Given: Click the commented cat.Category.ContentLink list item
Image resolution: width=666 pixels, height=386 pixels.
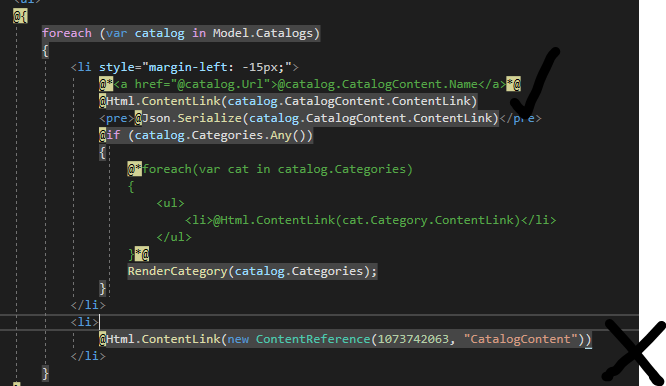Looking at the screenshot, I should (370, 220).
